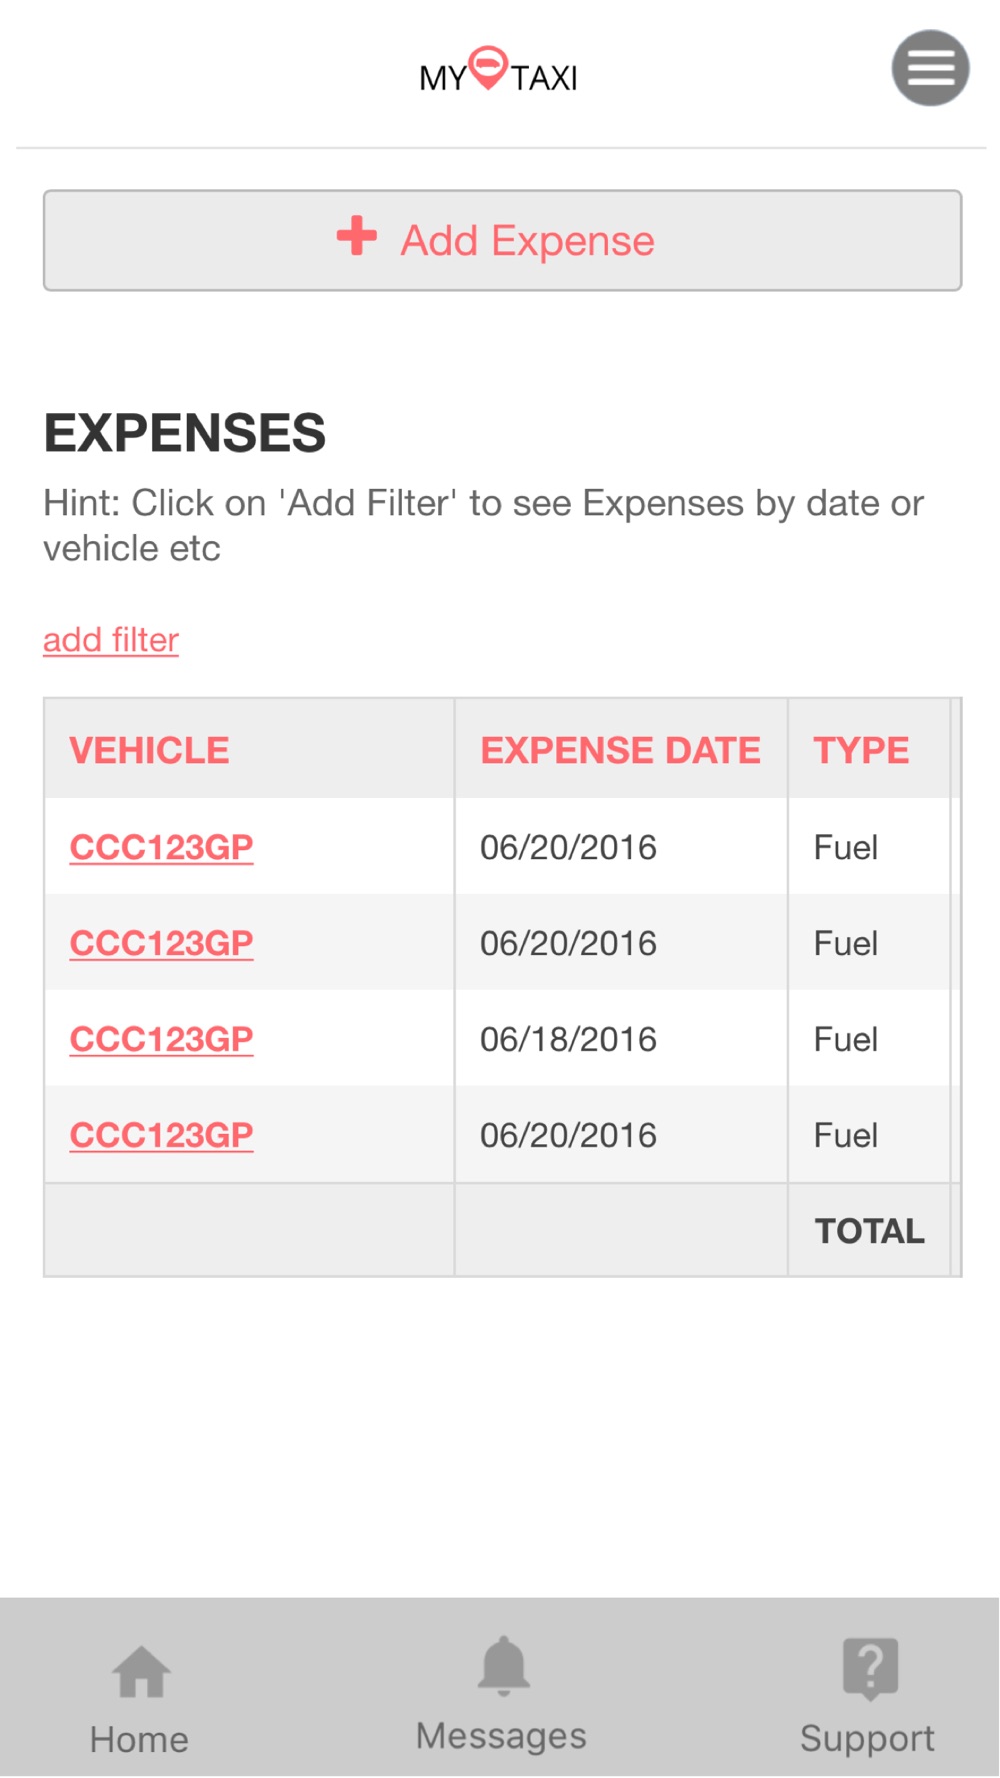Sort by the EXPENSE DATE column header
Image resolution: width=1000 pixels, height=1778 pixels.
pos(620,750)
